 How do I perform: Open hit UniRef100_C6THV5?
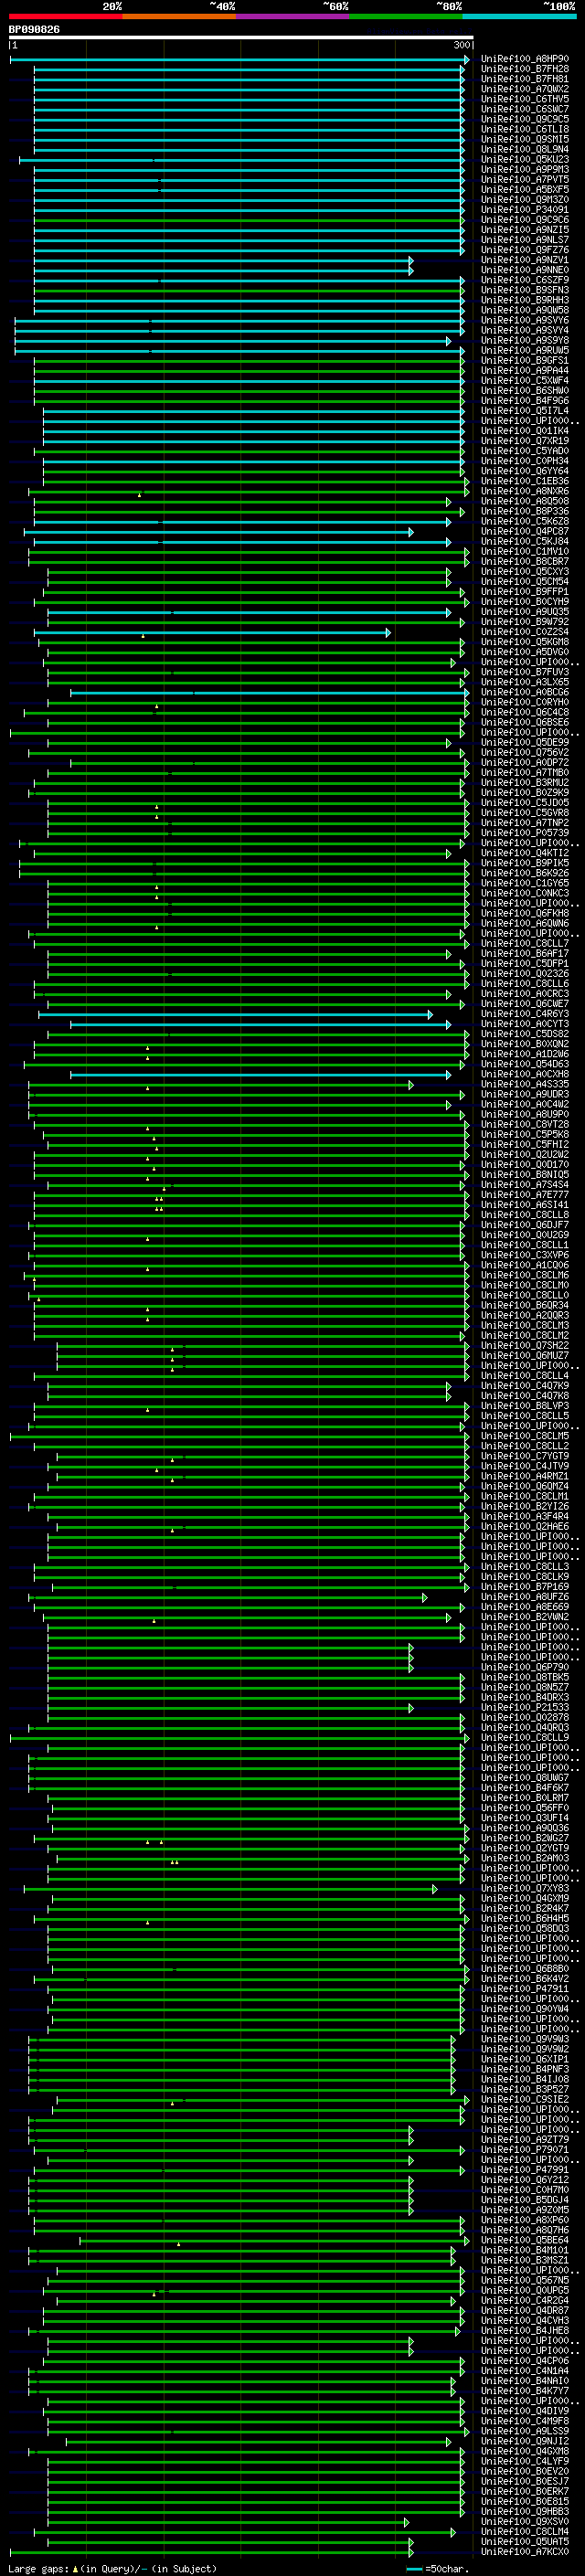click(x=525, y=99)
